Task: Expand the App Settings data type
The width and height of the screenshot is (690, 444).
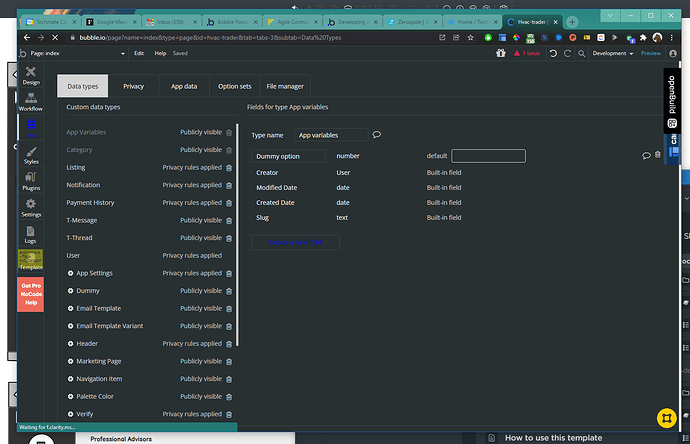Action: [x=70, y=273]
